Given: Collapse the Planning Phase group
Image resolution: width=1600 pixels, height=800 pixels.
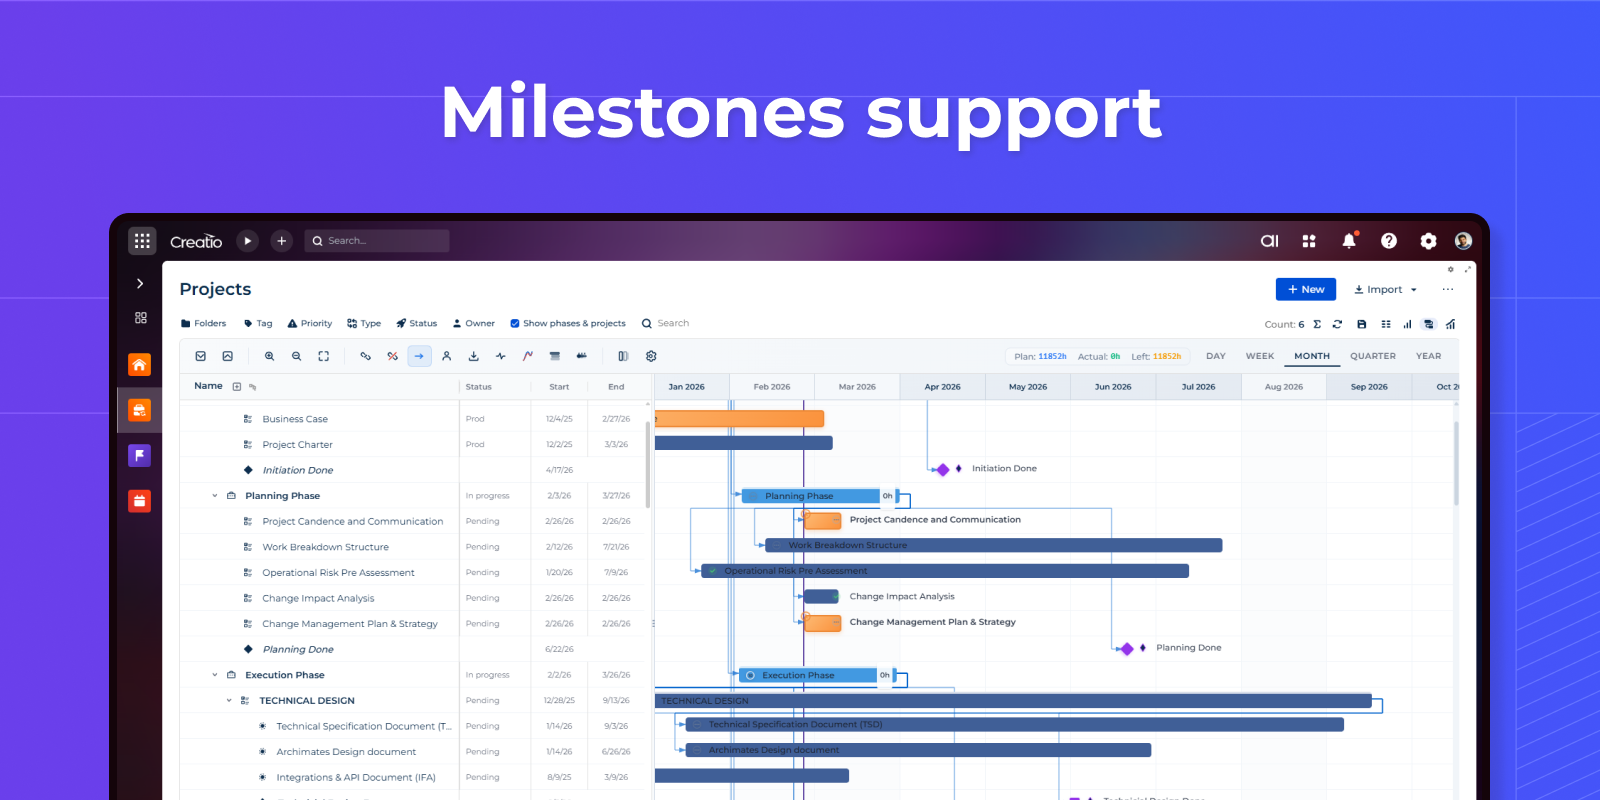Looking at the screenshot, I should pyautogui.click(x=215, y=496).
